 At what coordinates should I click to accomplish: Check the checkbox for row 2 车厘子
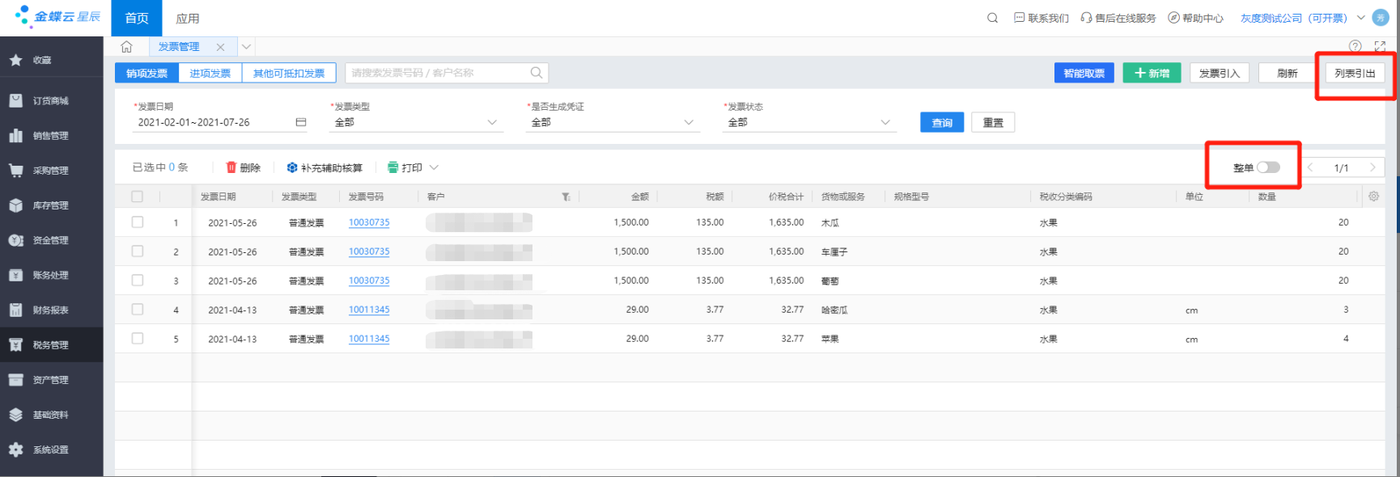pos(137,251)
